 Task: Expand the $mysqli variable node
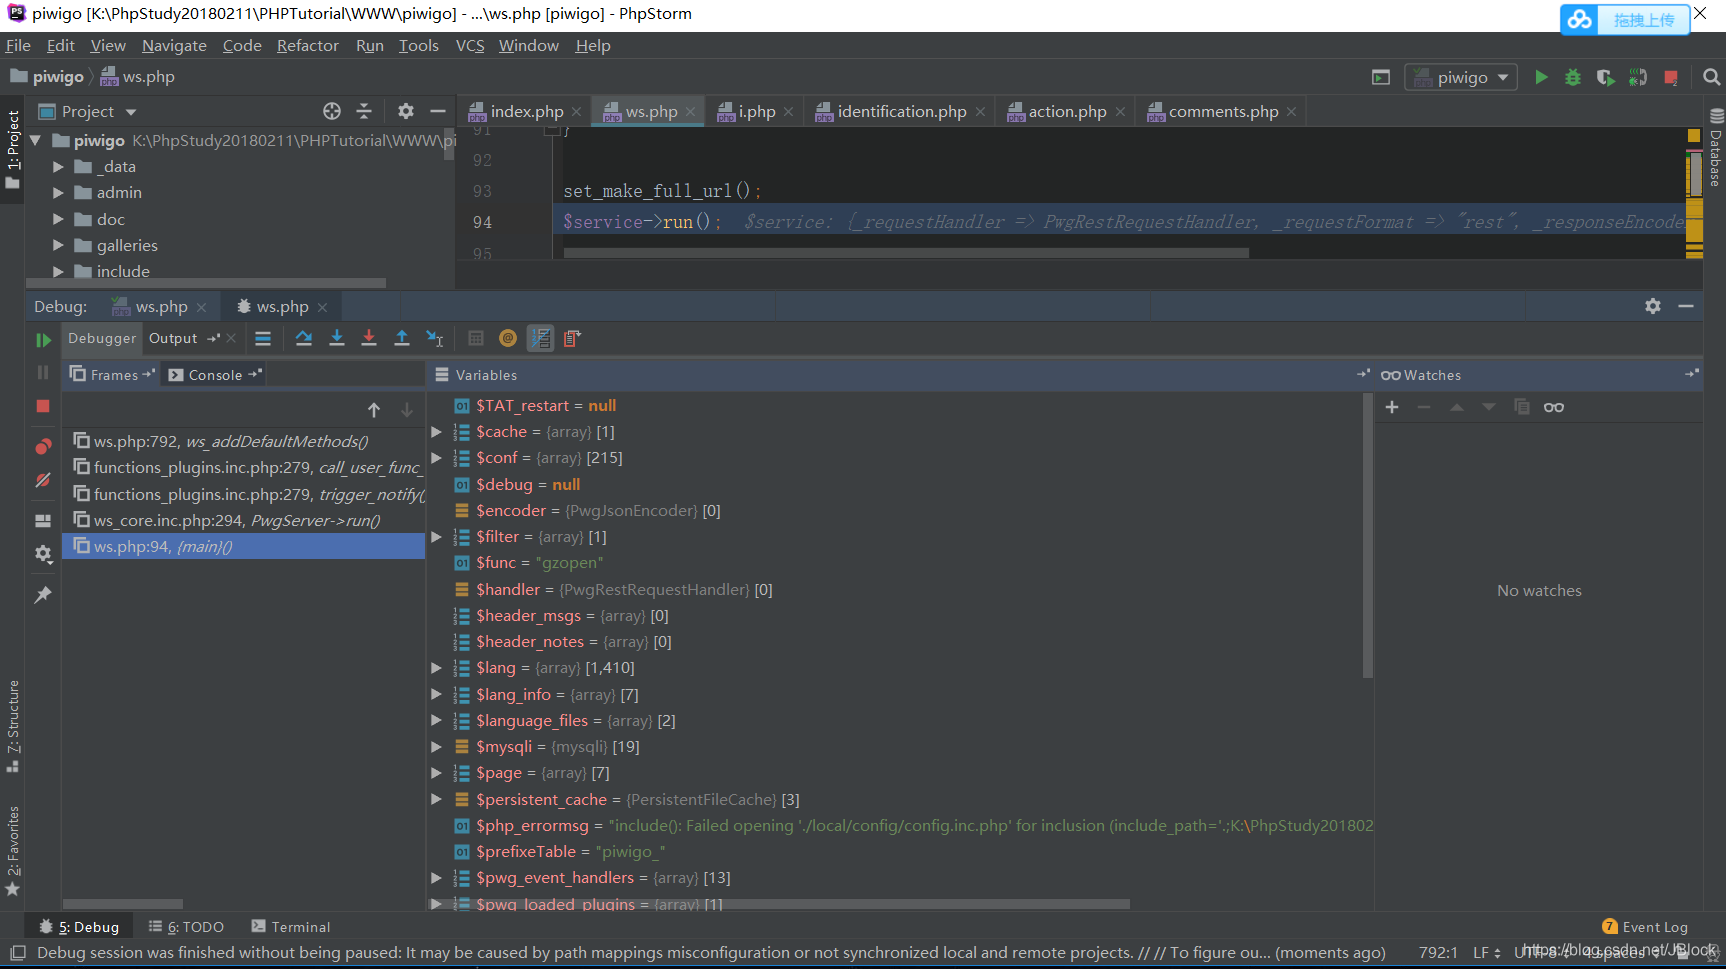pyautogui.click(x=436, y=747)
